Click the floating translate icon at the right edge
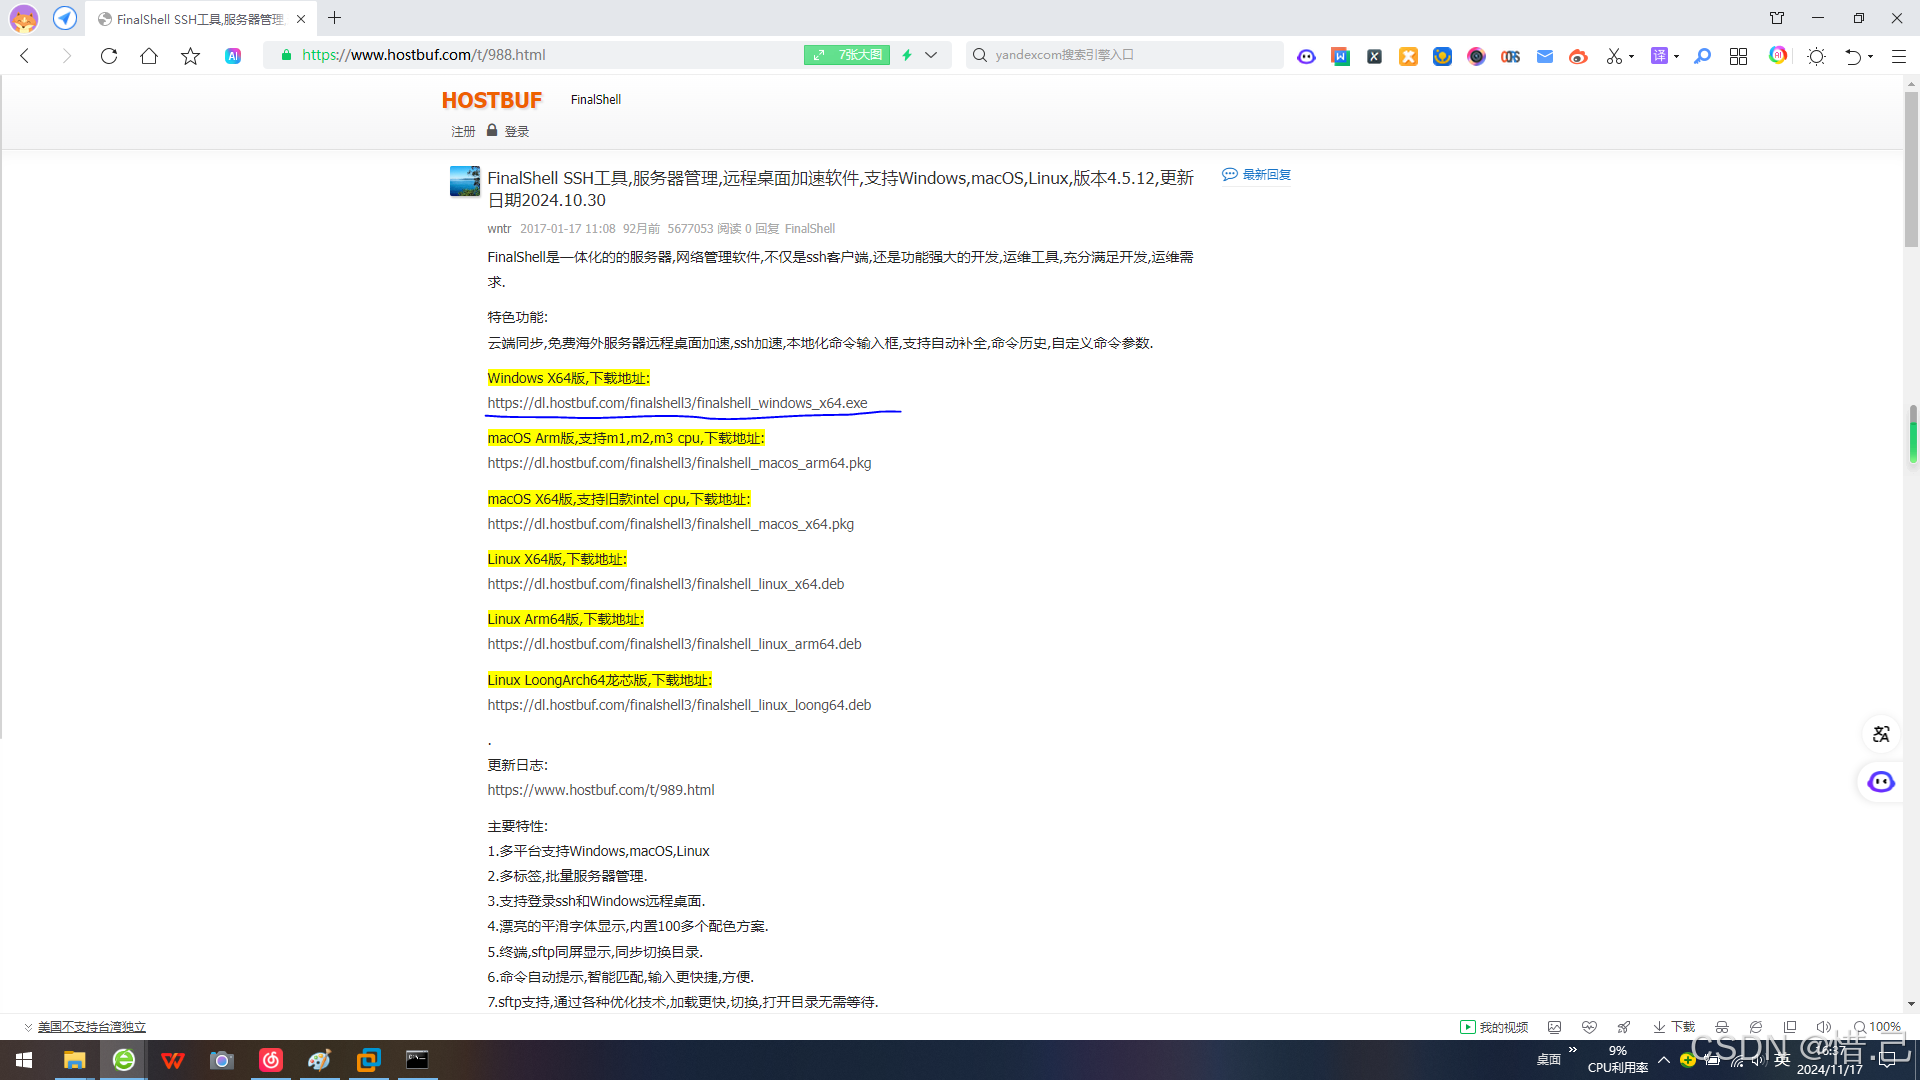1920x1080 pixels. click(1881, 734)
